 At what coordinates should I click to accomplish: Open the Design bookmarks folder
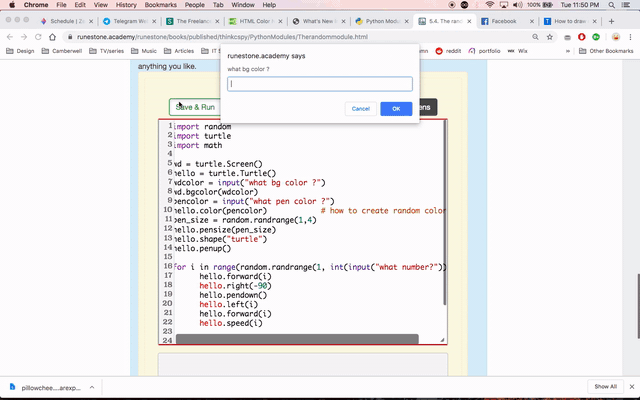pos(20,51)
